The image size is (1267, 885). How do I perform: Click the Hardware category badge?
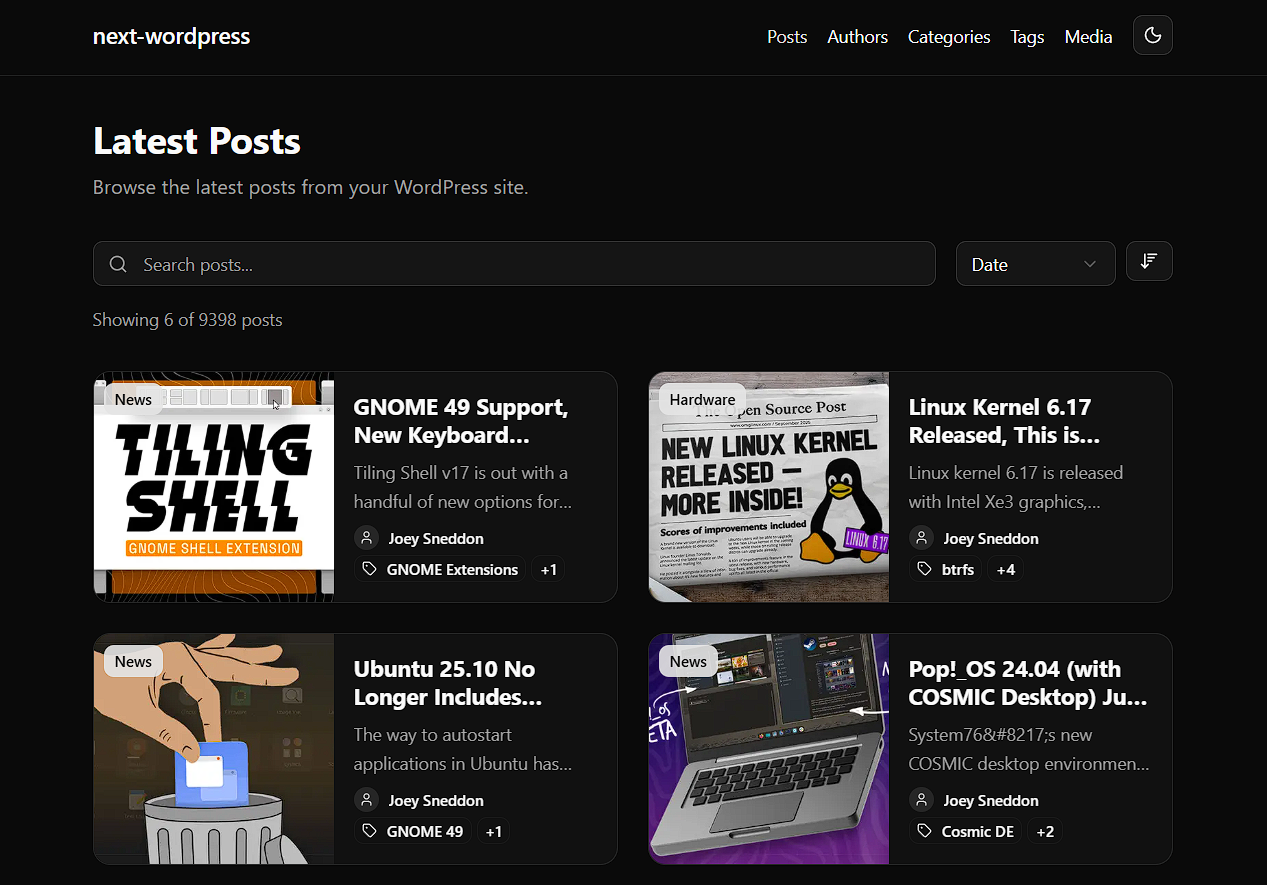702,399
